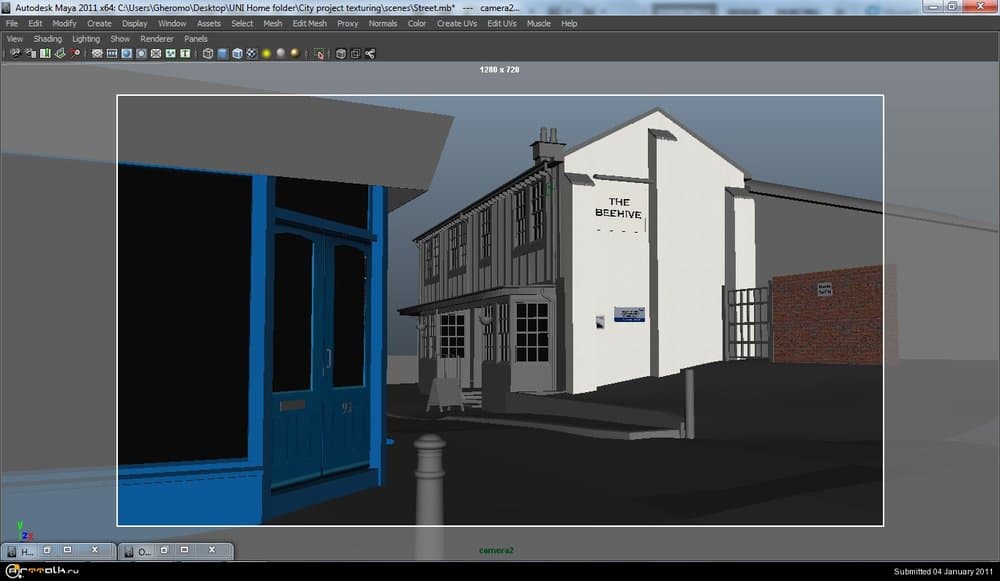Open the panel Renderer menu
This screenshot has height=581, width=1000.
click(157, 39)
